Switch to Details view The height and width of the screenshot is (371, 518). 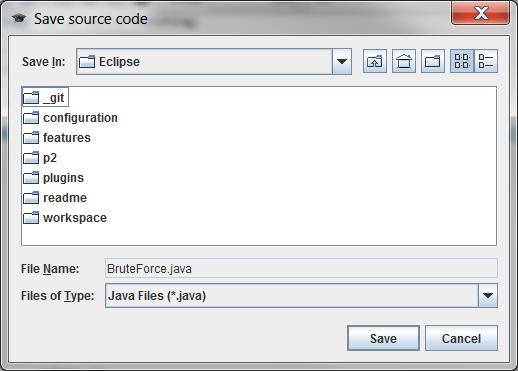[x=486, y=61]
